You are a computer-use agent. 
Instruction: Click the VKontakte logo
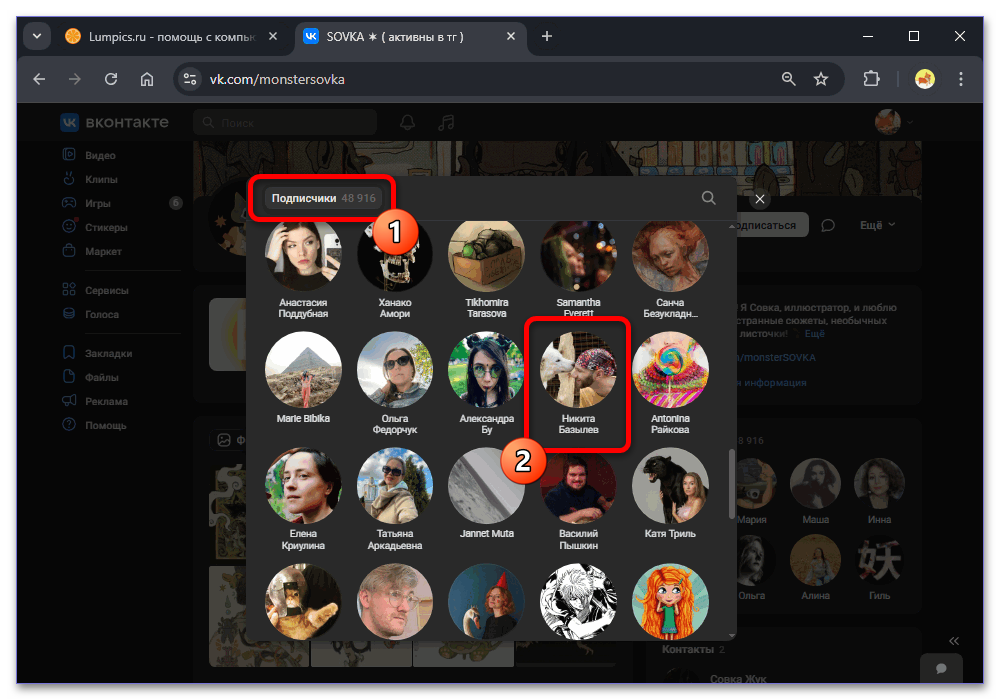tap(115, 122)
